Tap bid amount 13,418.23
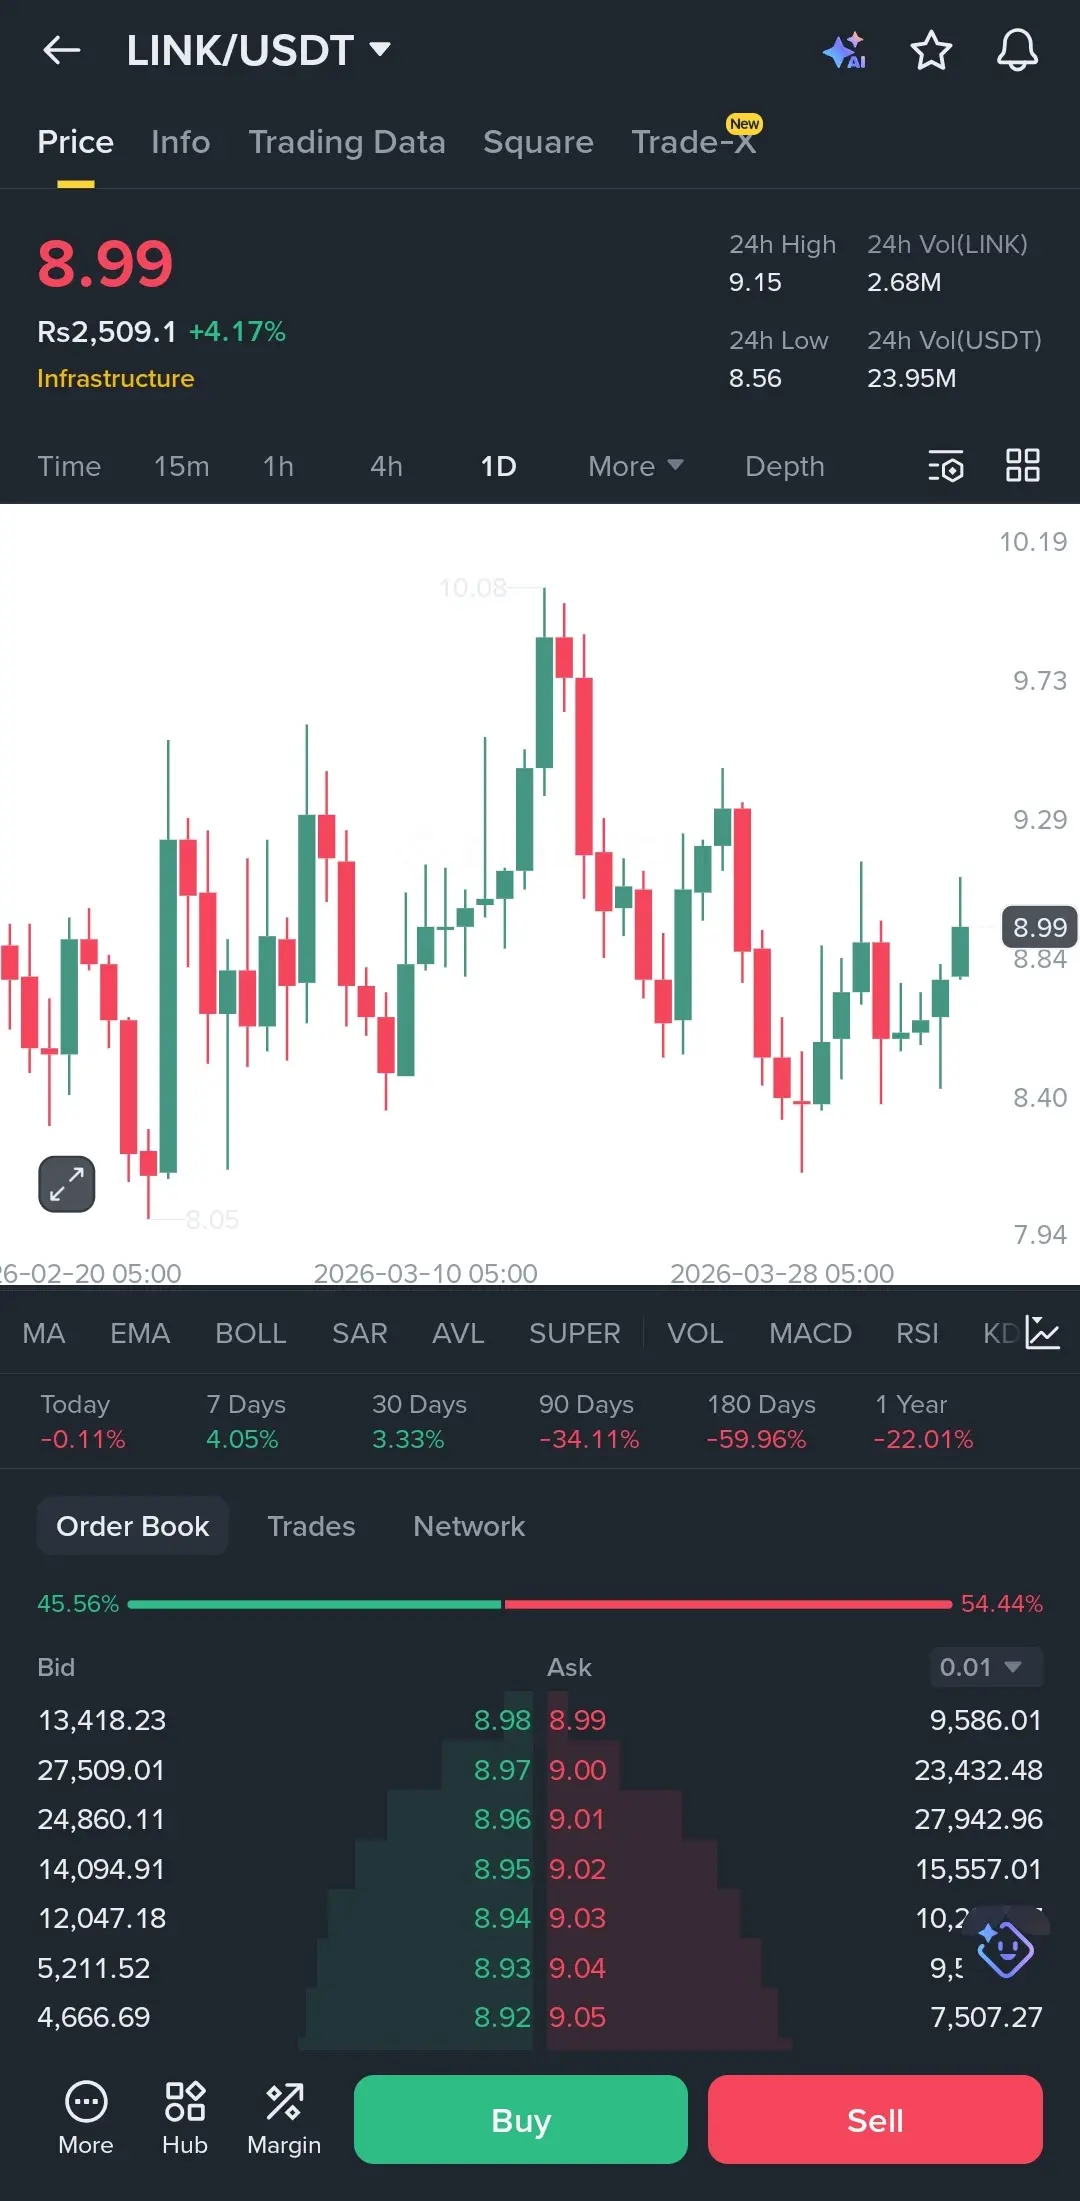Viewport: 1080px width, 2201px height. (102, 1720)
